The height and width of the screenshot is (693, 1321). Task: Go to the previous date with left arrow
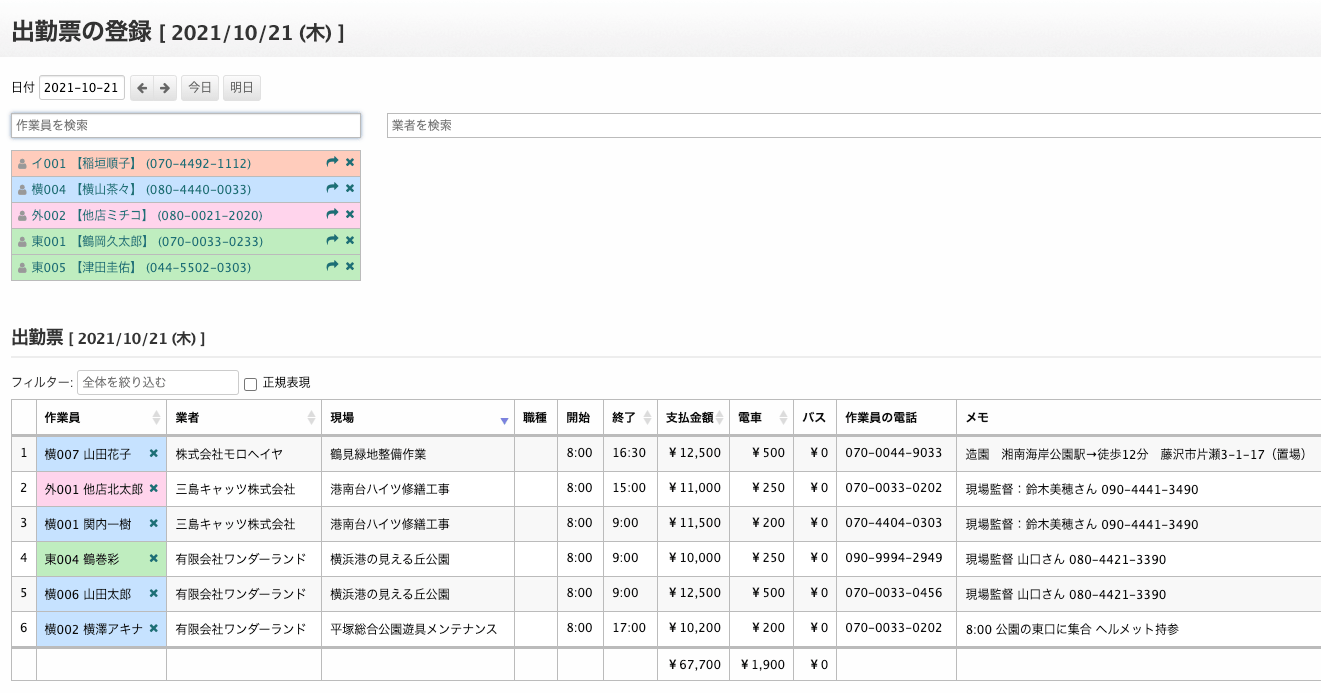(142, 88)
